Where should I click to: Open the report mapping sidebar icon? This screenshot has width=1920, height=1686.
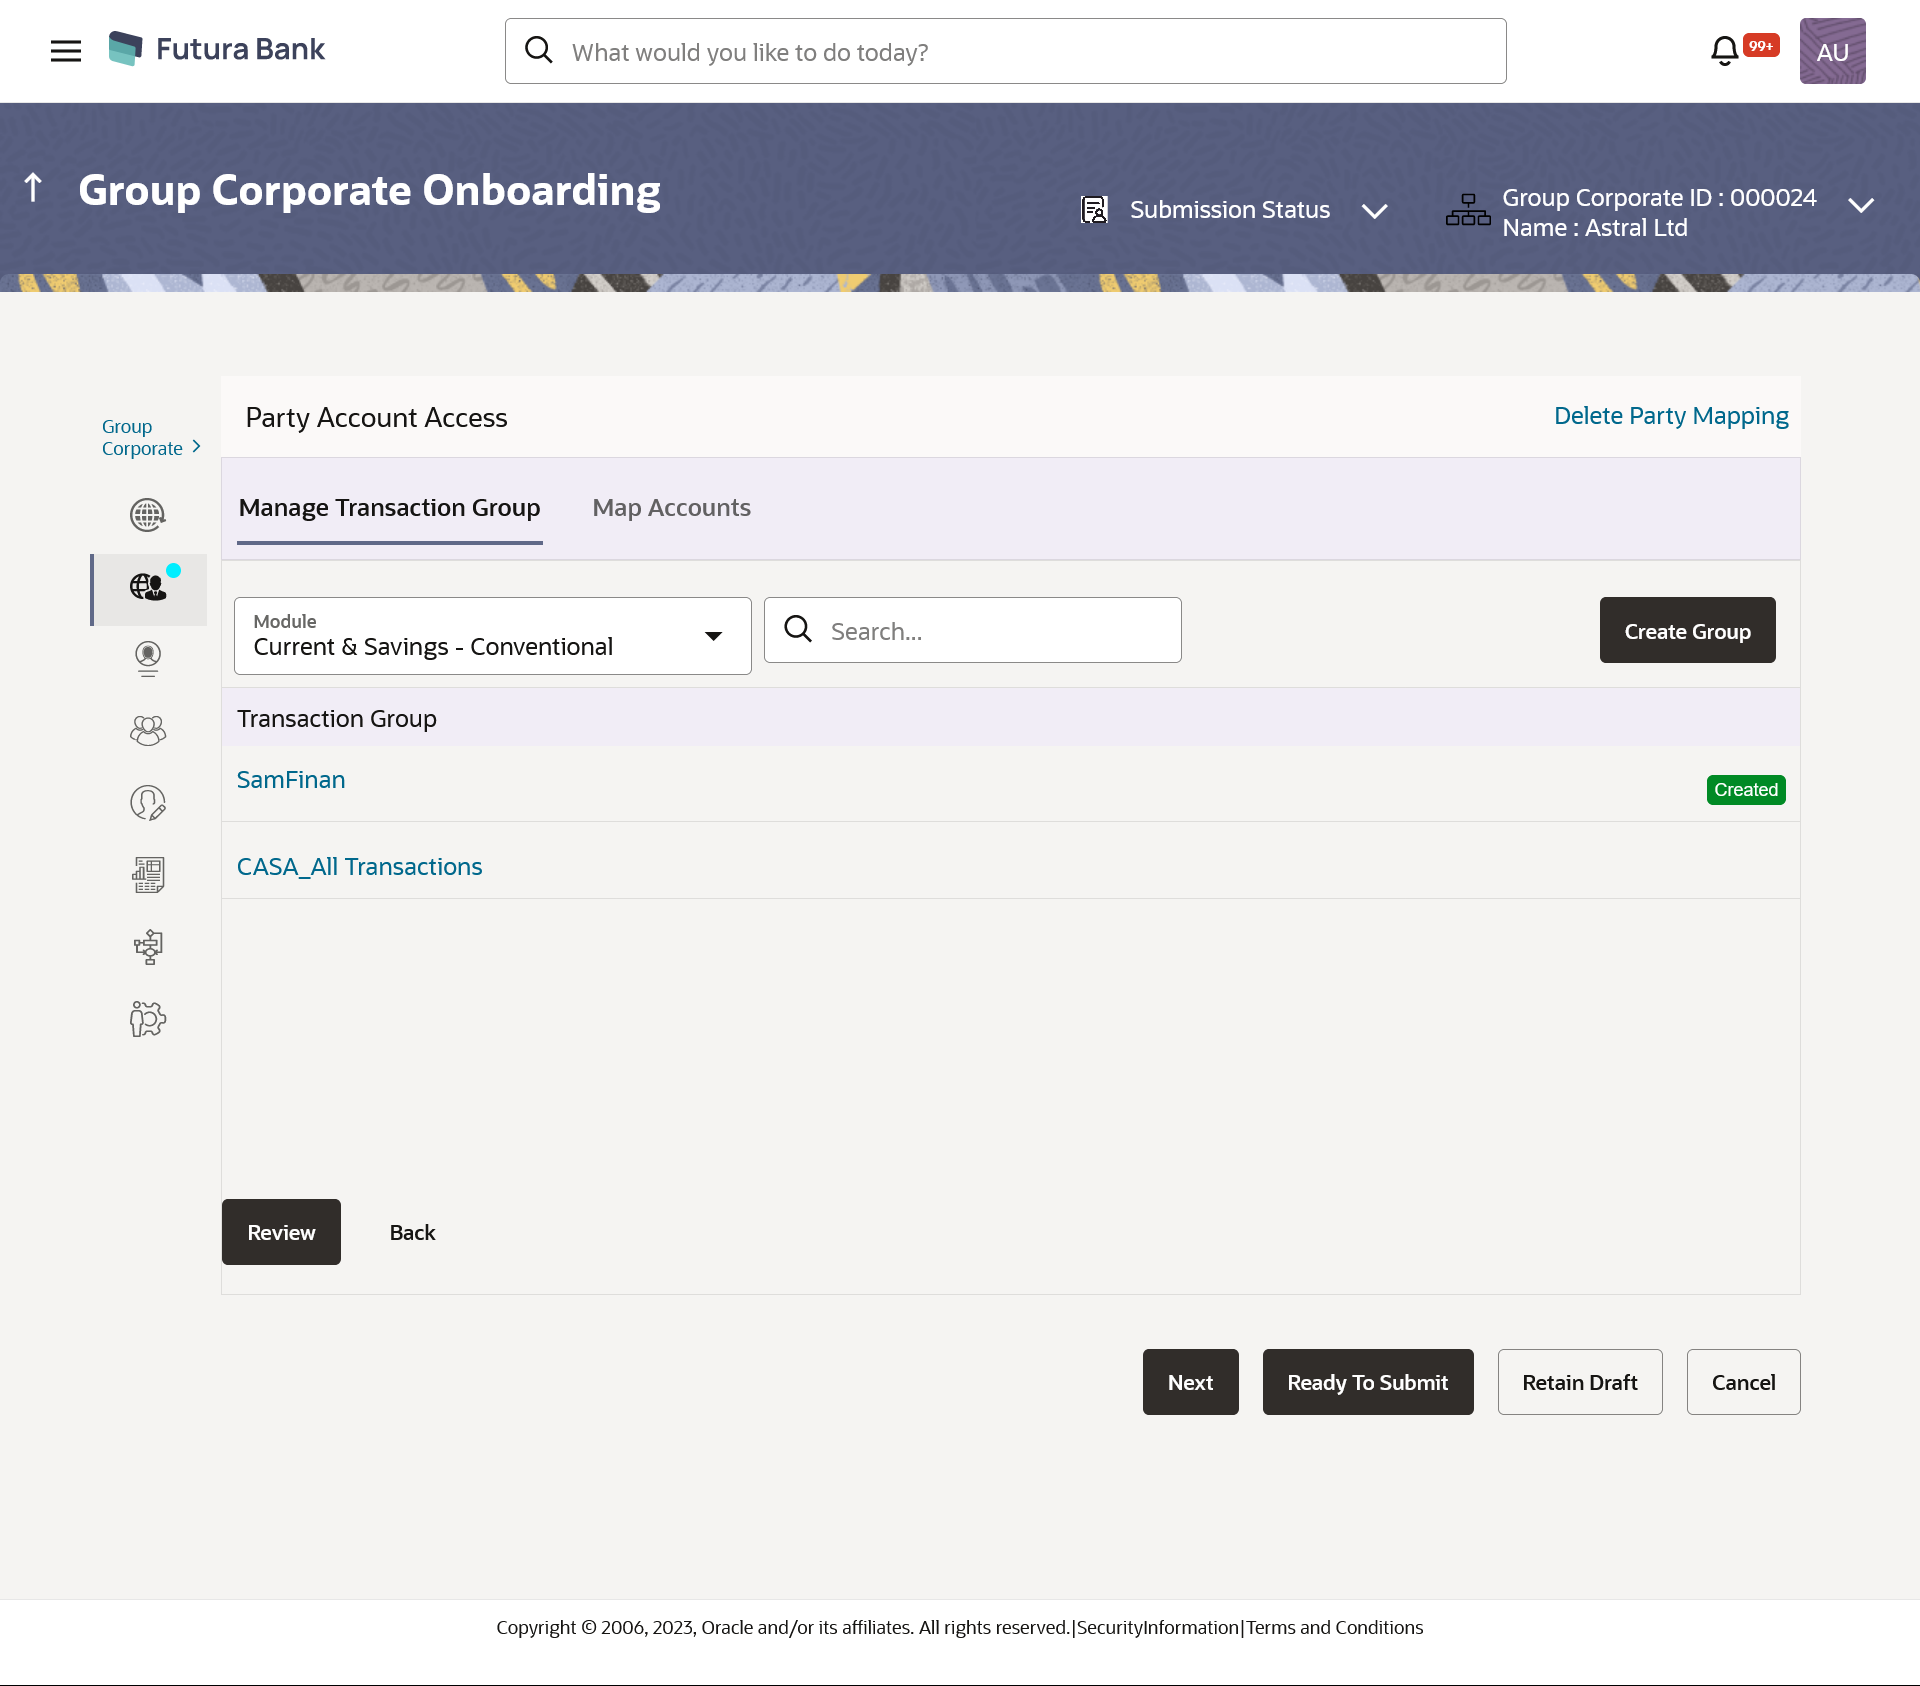(148, 875)
